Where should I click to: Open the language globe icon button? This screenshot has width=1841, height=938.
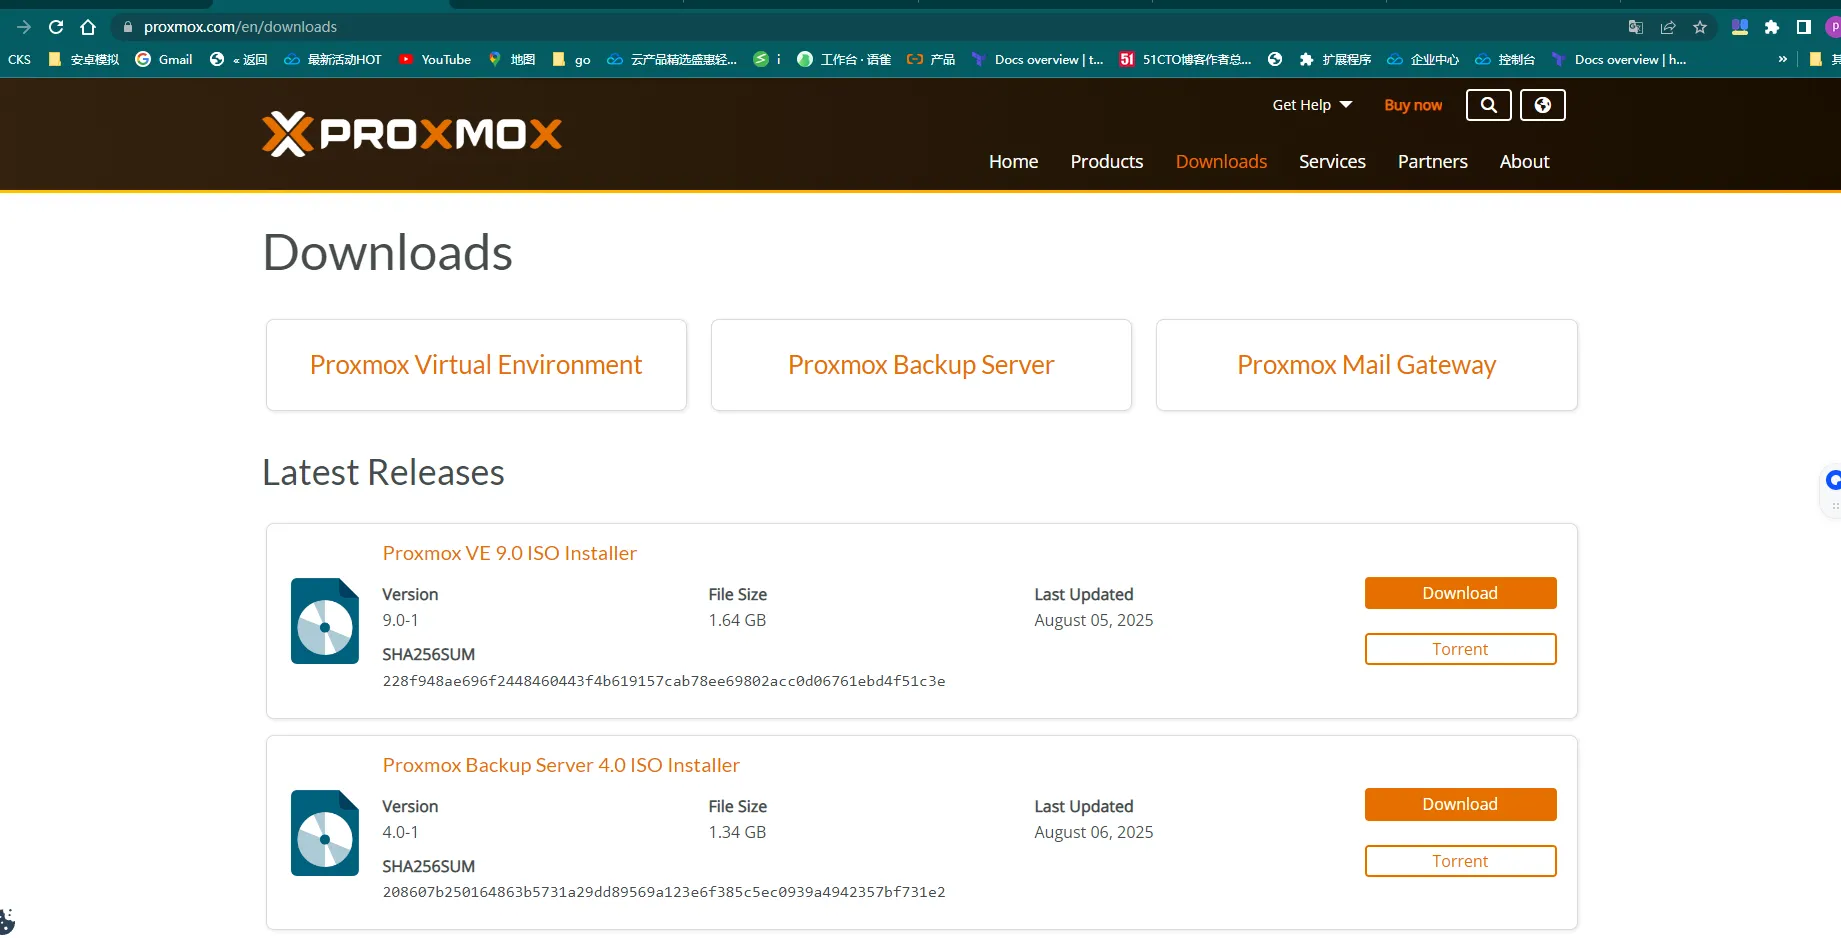click(x=1542, y=105)
